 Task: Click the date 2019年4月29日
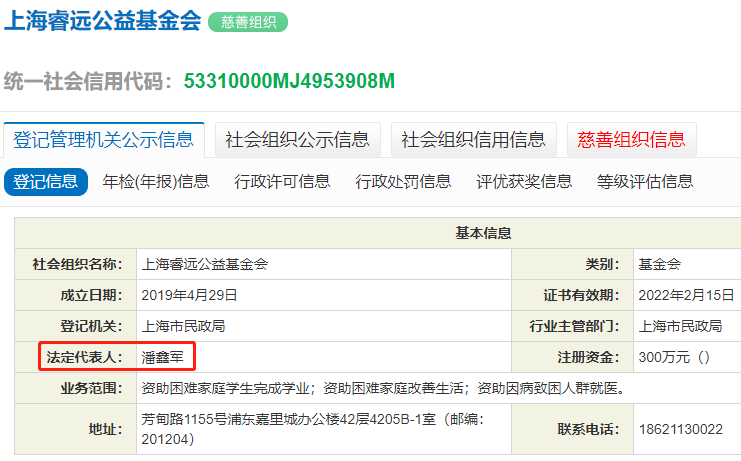pyautogui.click(x=189, y=295)
